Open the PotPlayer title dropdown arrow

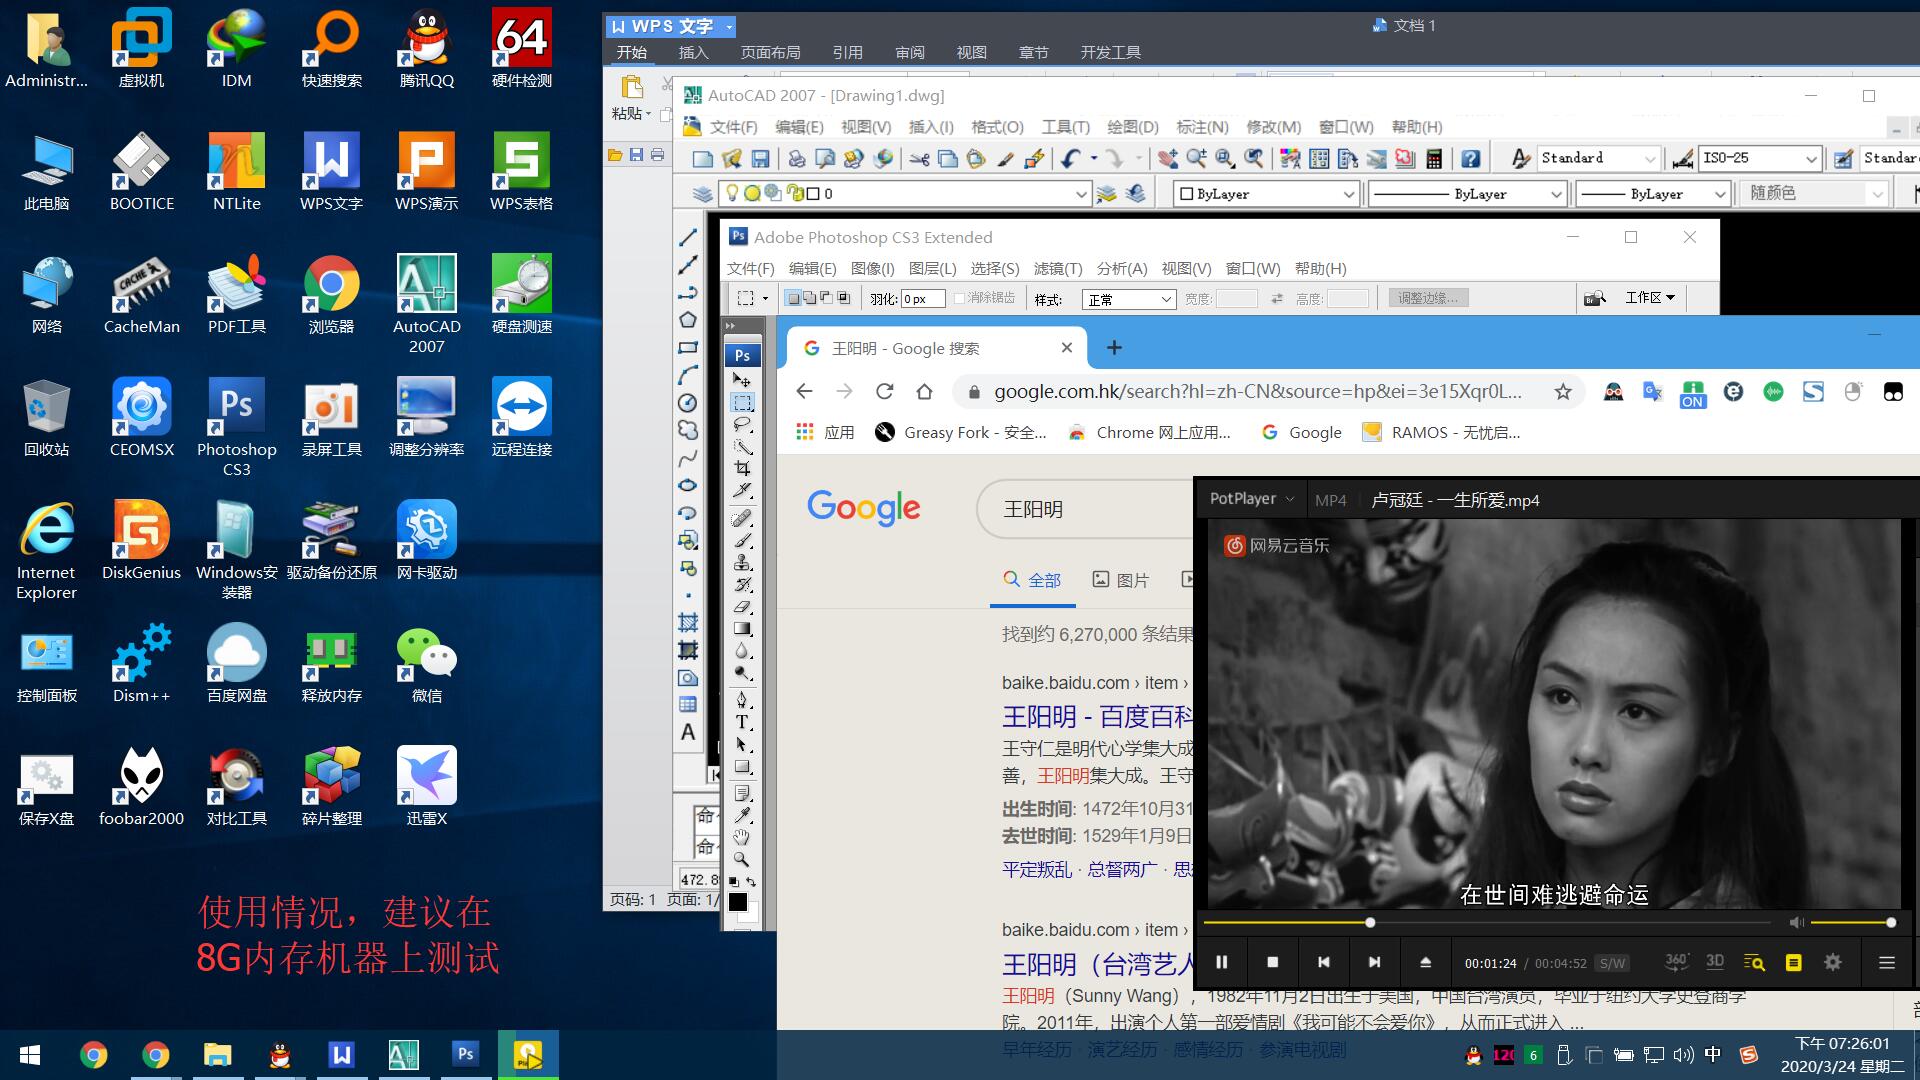point(1290,499)
